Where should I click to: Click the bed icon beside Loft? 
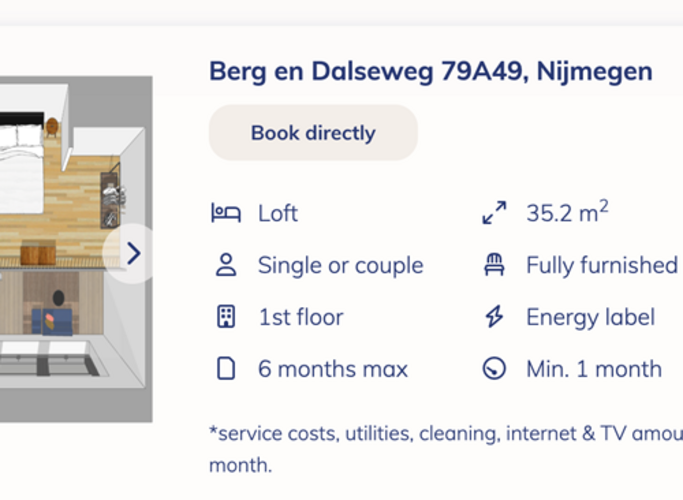pyautogui.click(x=226, y=213)
